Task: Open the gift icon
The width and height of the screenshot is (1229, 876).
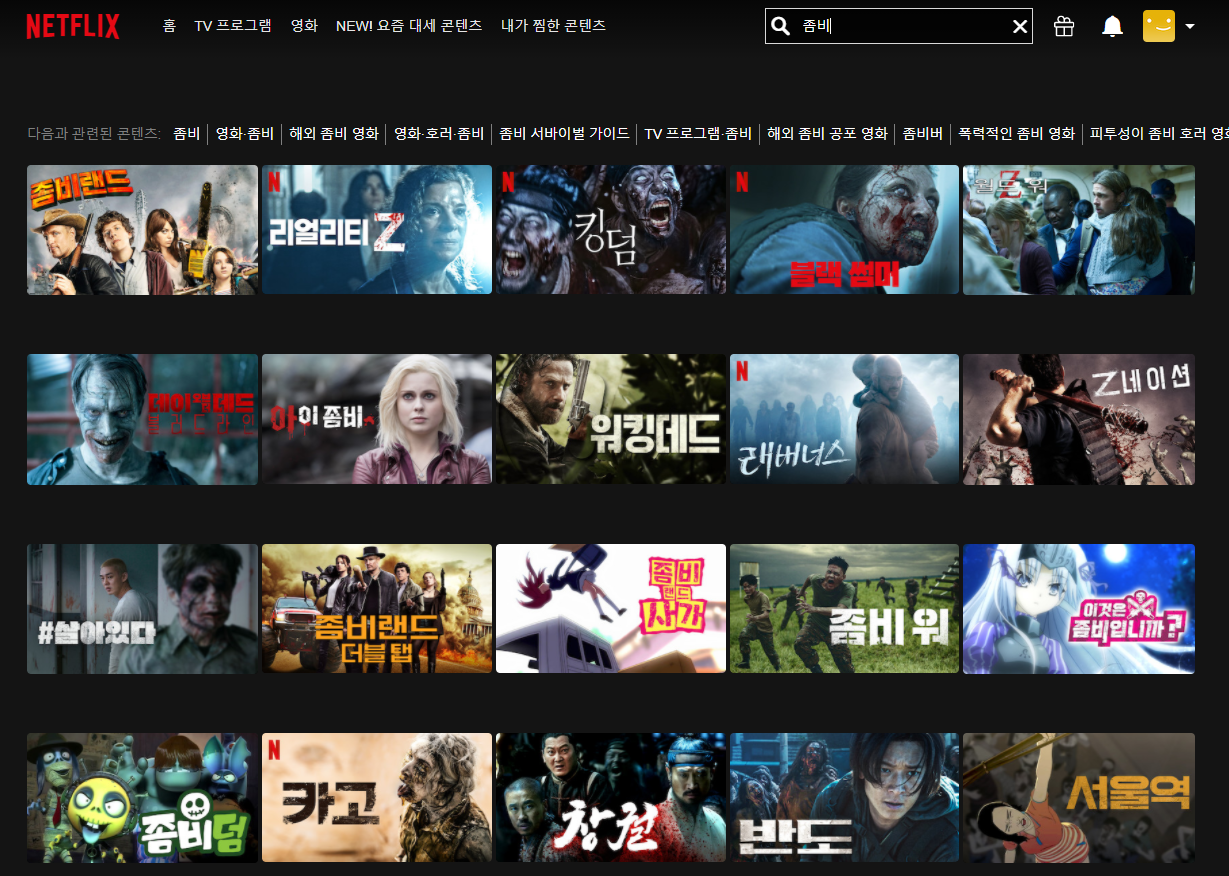Action: pos(1064,26)
